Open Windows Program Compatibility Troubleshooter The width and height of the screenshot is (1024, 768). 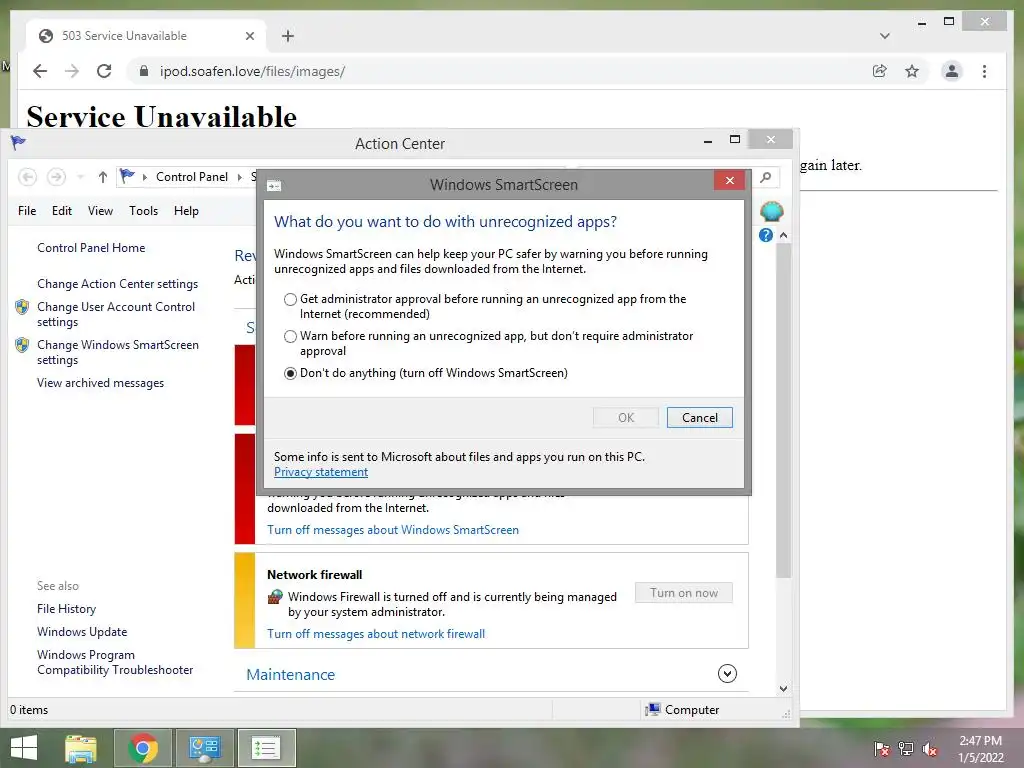click(x=115, y=662)
